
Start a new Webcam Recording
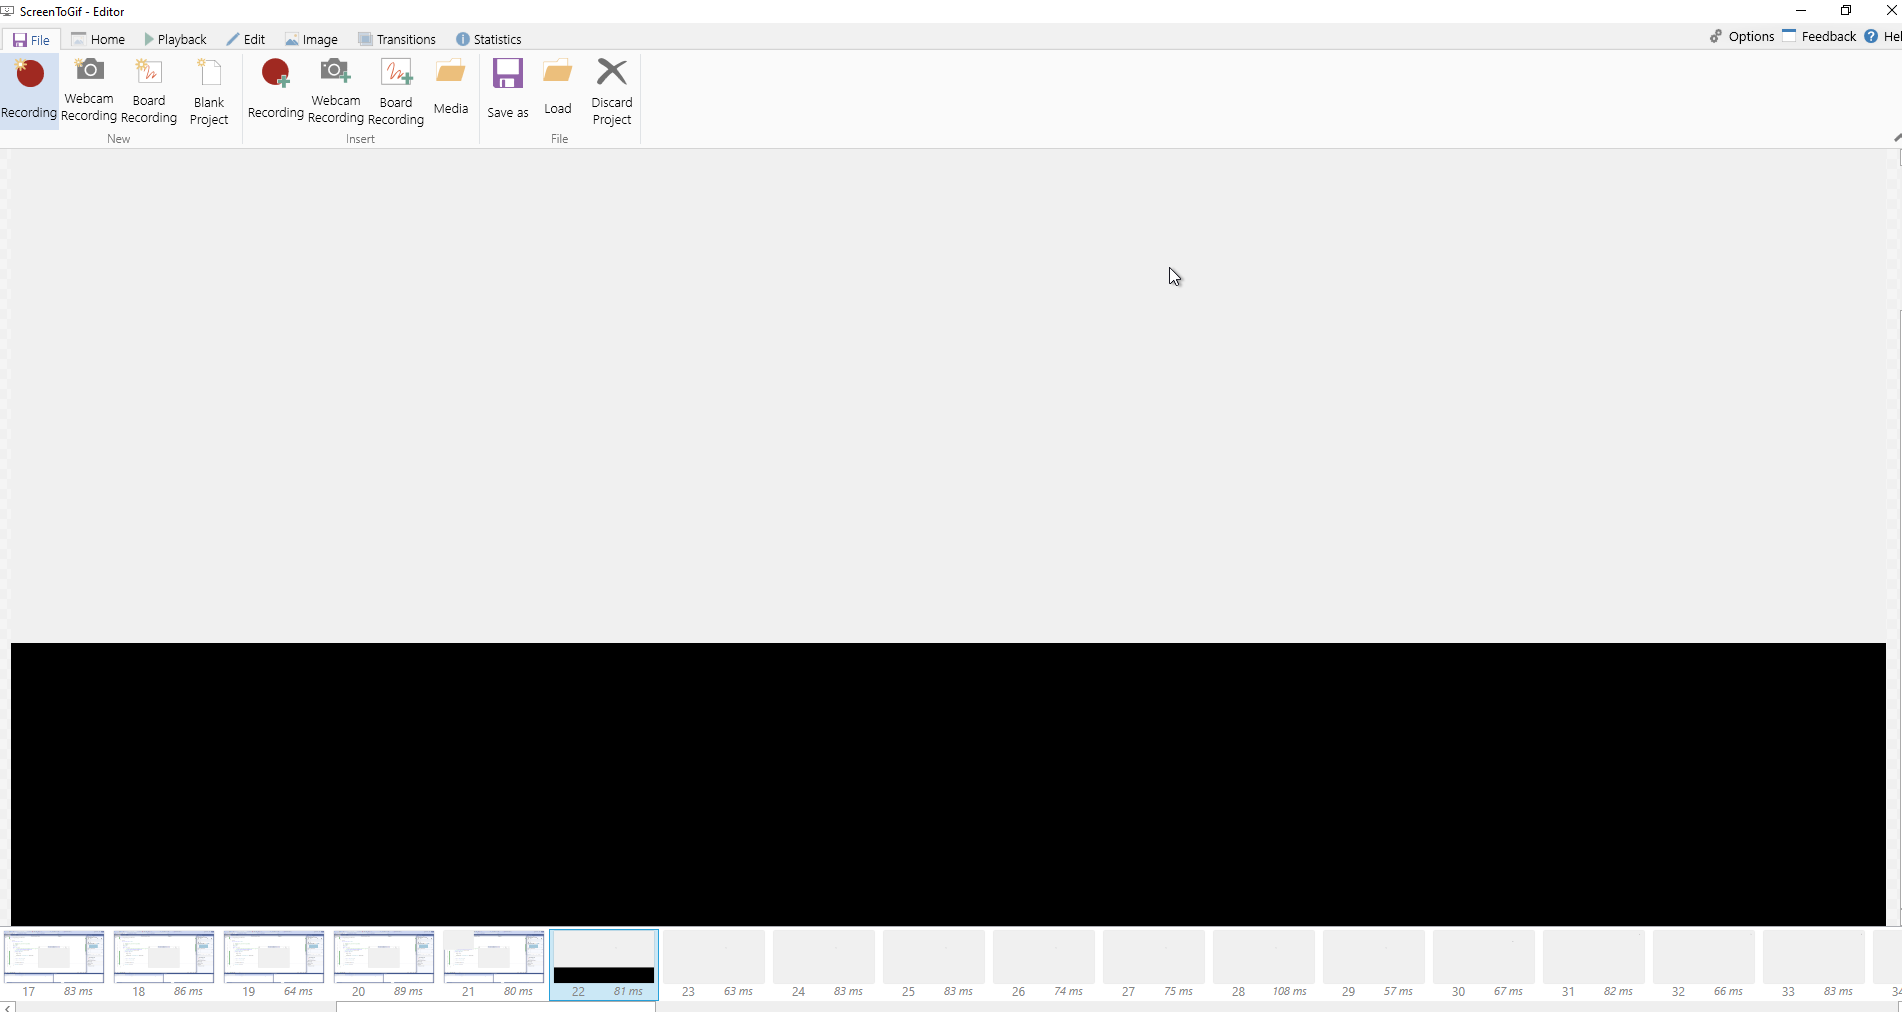pyautogui.click(x=89, y=88)
